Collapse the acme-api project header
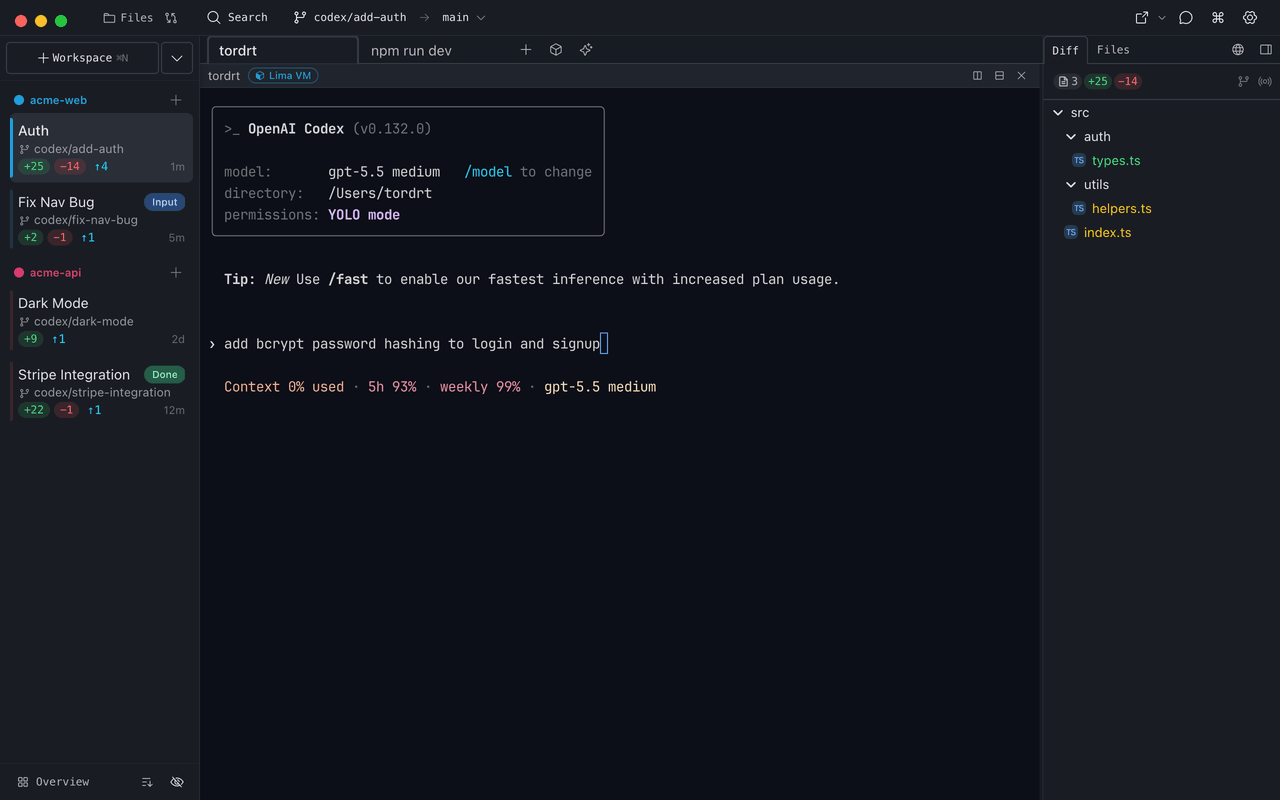This screenshot has height=800, width=1280. (55, 272)
